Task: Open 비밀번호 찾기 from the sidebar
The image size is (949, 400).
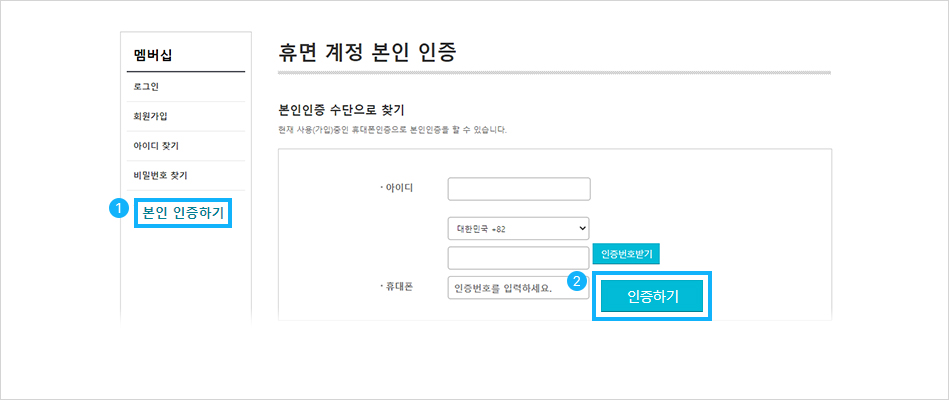Action: pyautogui.click(x=160, y=175)
